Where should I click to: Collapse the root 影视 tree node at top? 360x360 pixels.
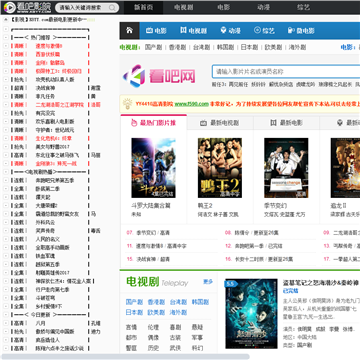tap(6, 20)
